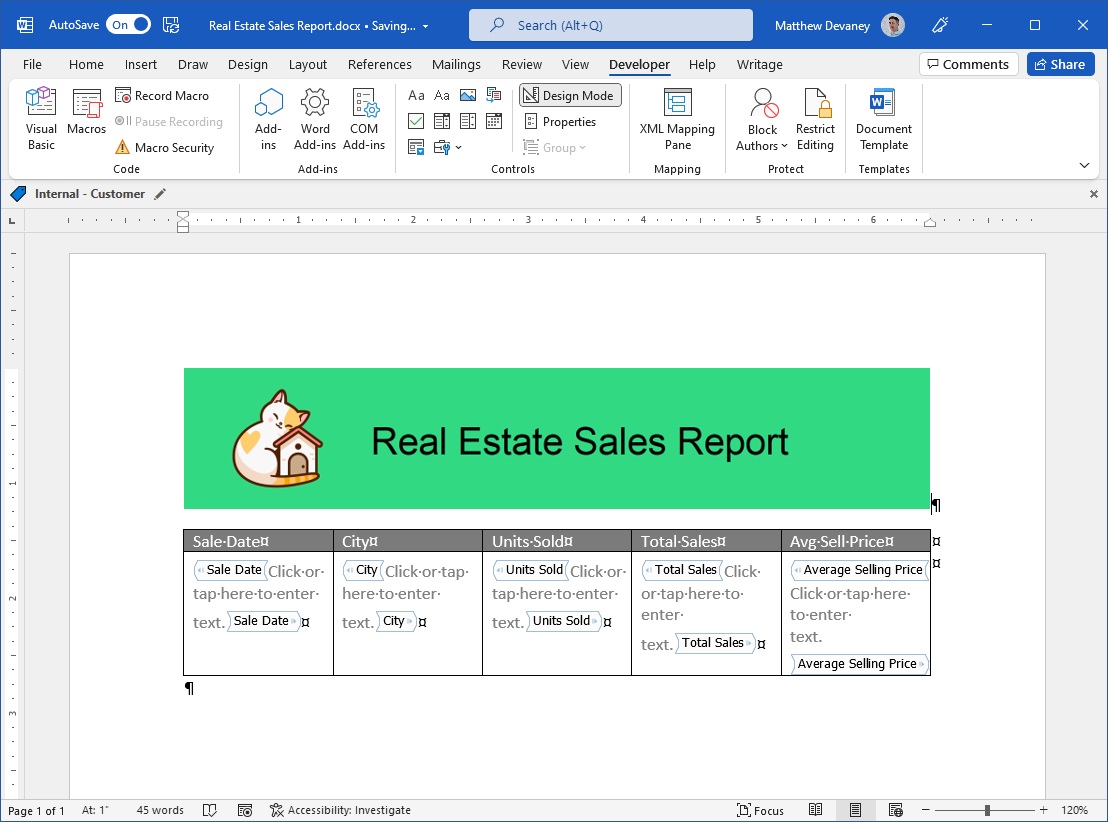This screenshot has height=822, width=1108.
Task: Insert a Combo Box content control
Action: [x=441, y=121]
